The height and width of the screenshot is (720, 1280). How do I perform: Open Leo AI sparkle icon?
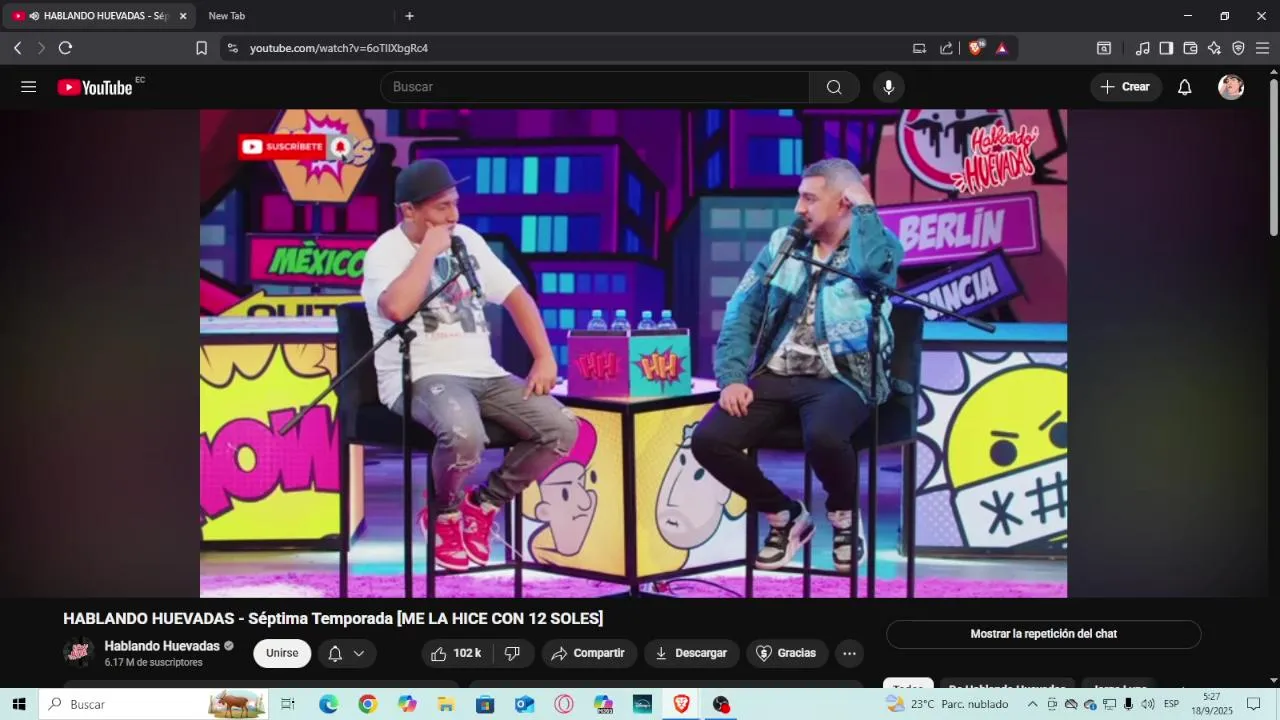1214,48
